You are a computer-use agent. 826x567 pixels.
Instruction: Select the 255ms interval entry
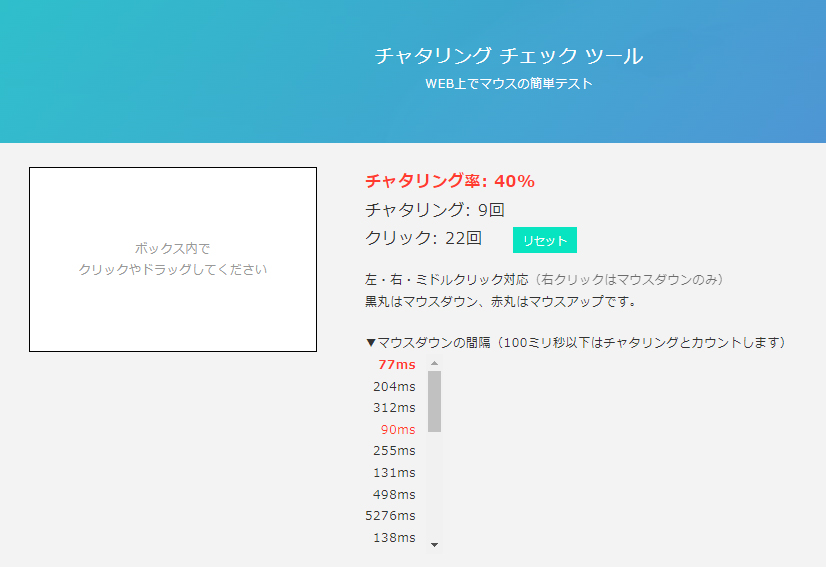(394, 451)
